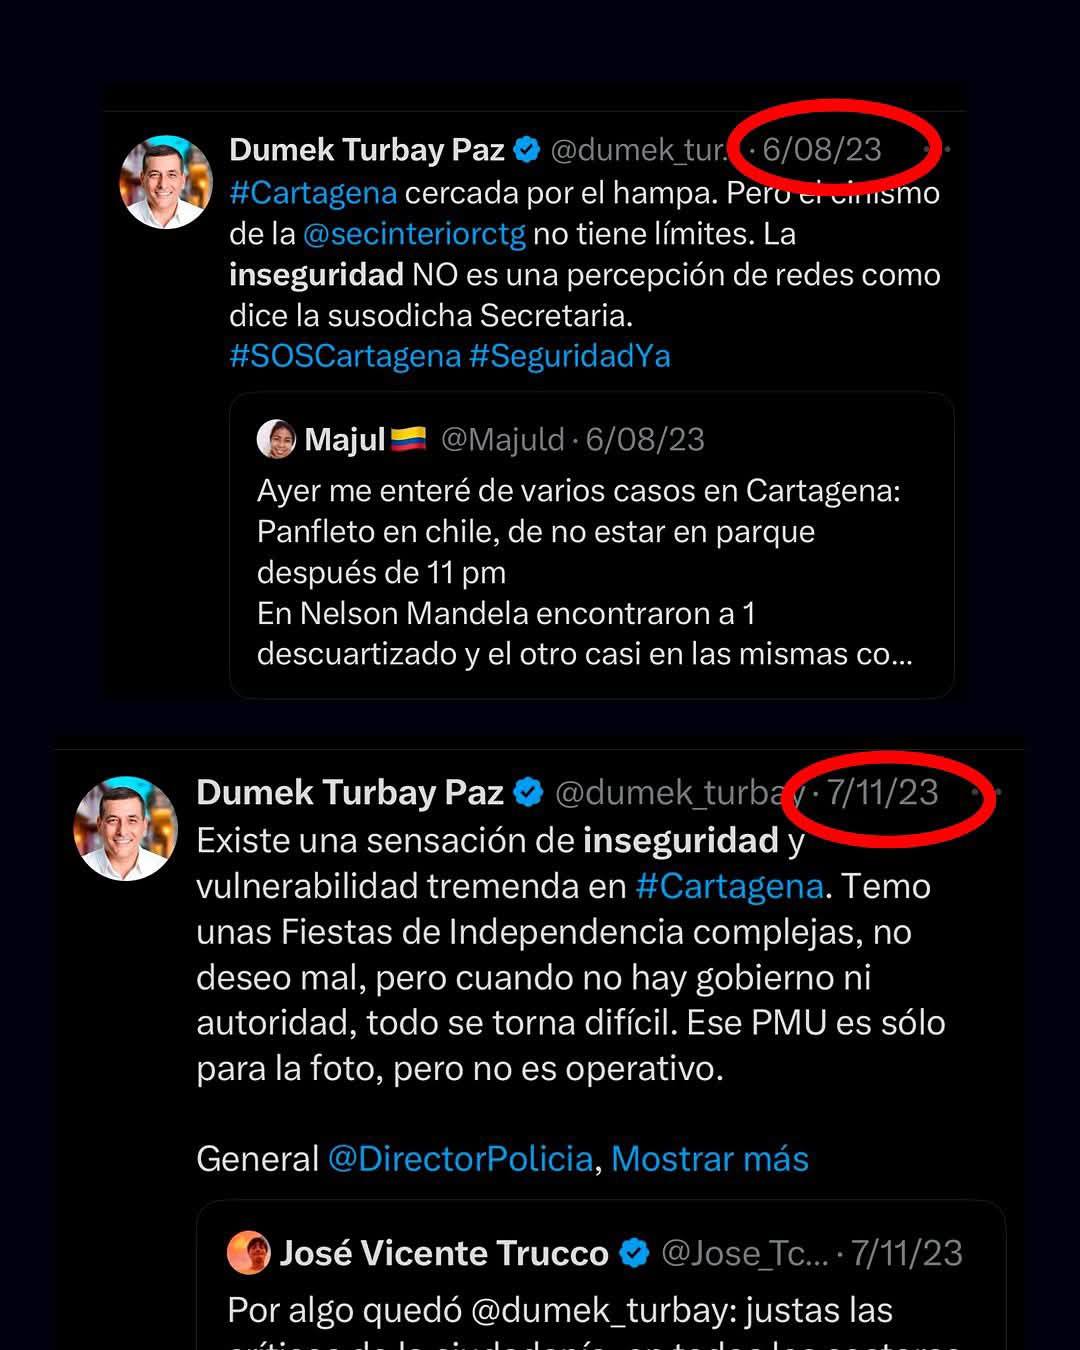This screenshot has width=1080, height=1350.
Task: Expand the tweet with Mostrar más
Action: (709, 1159)
